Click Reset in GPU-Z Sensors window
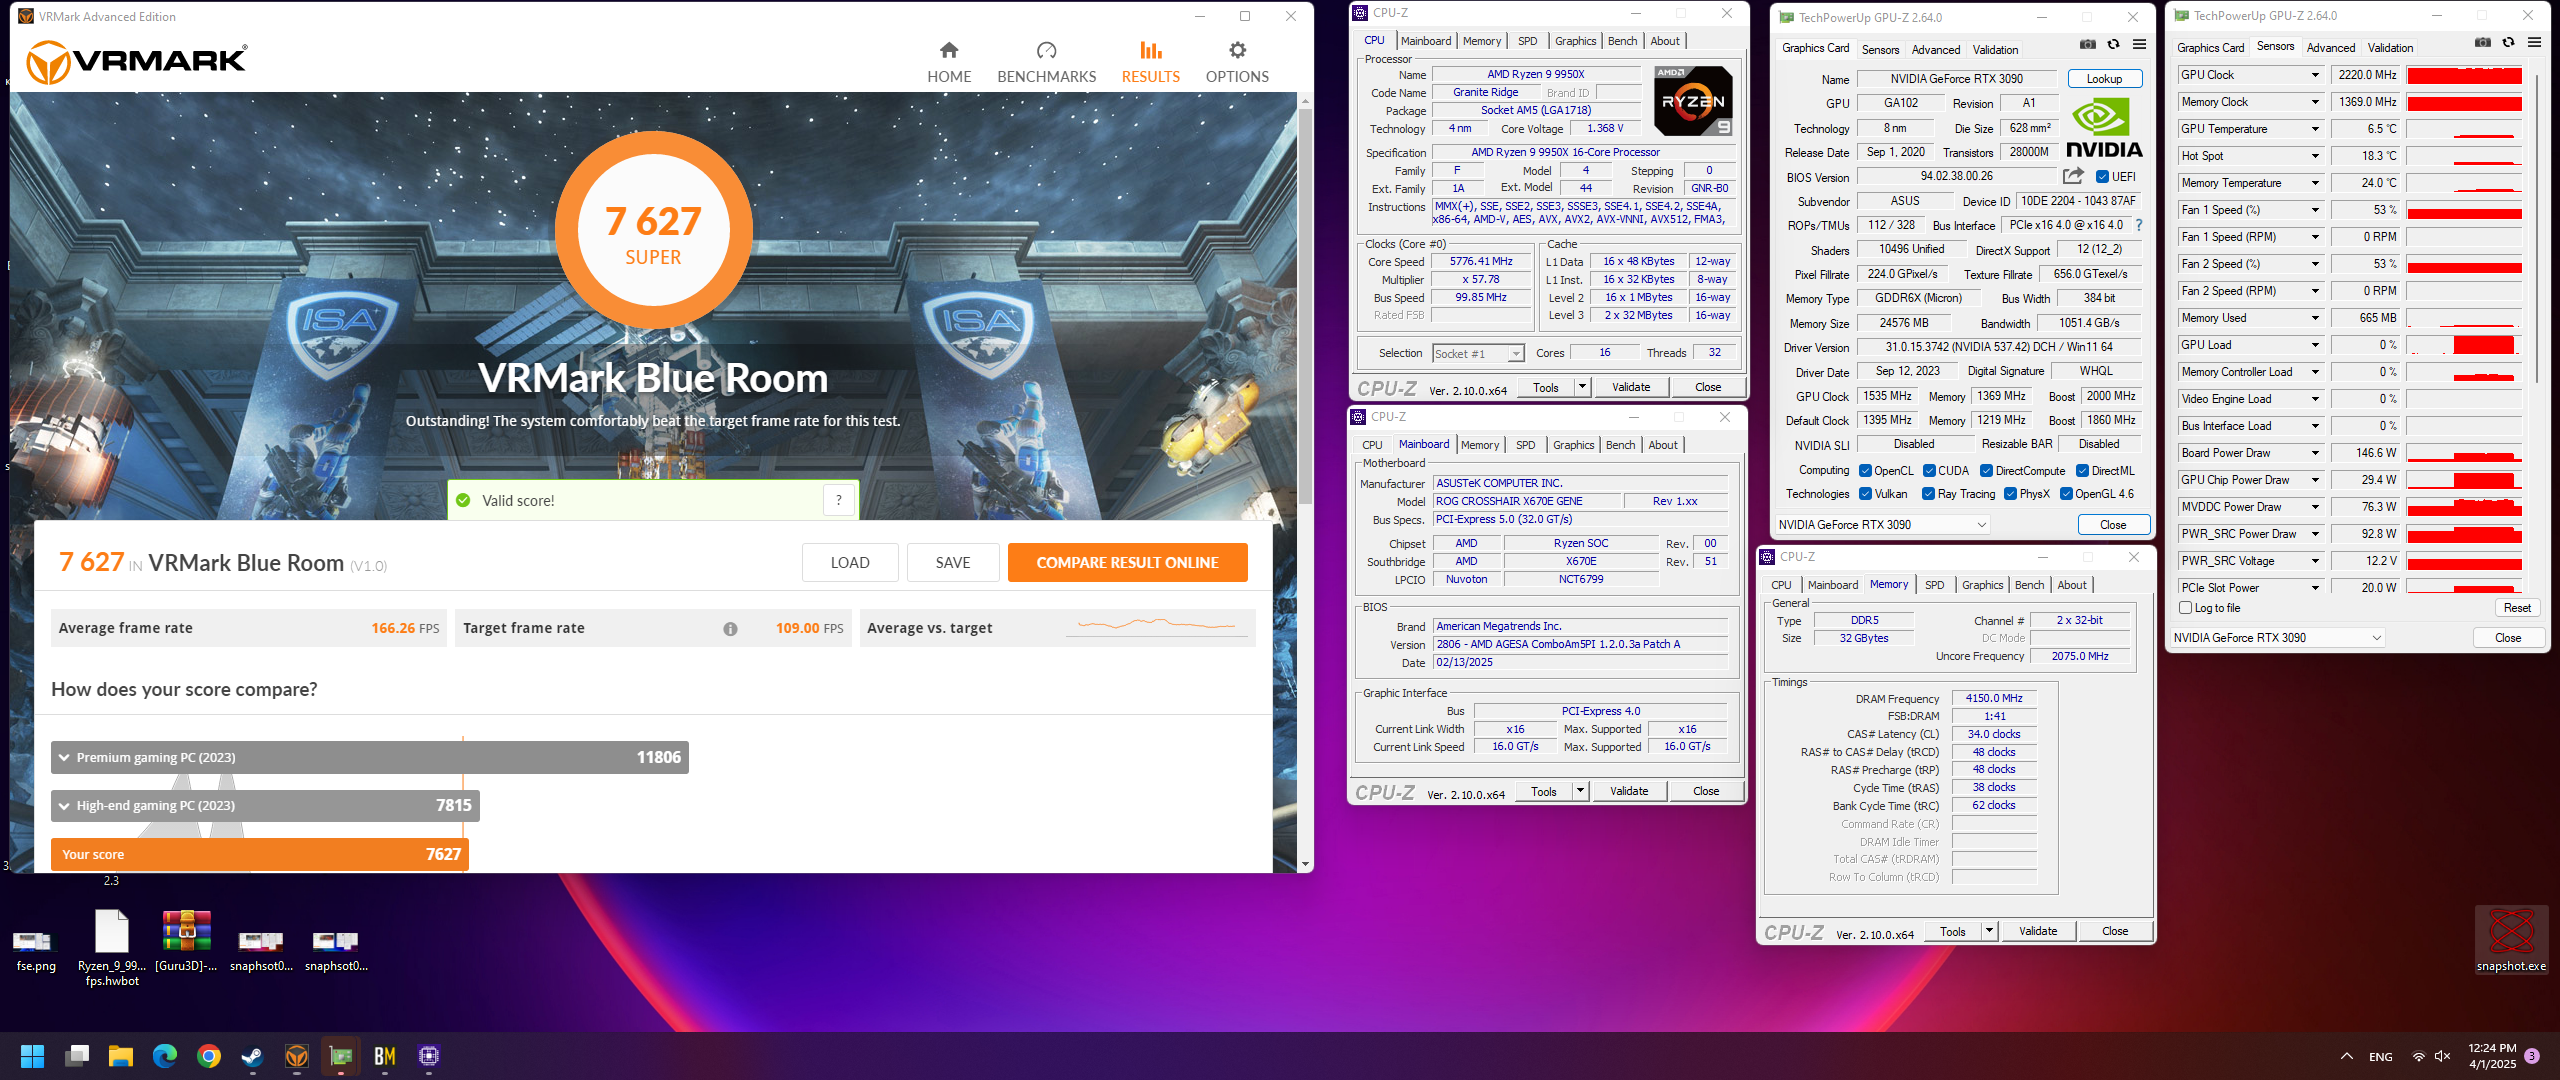 pos(2516,608)
